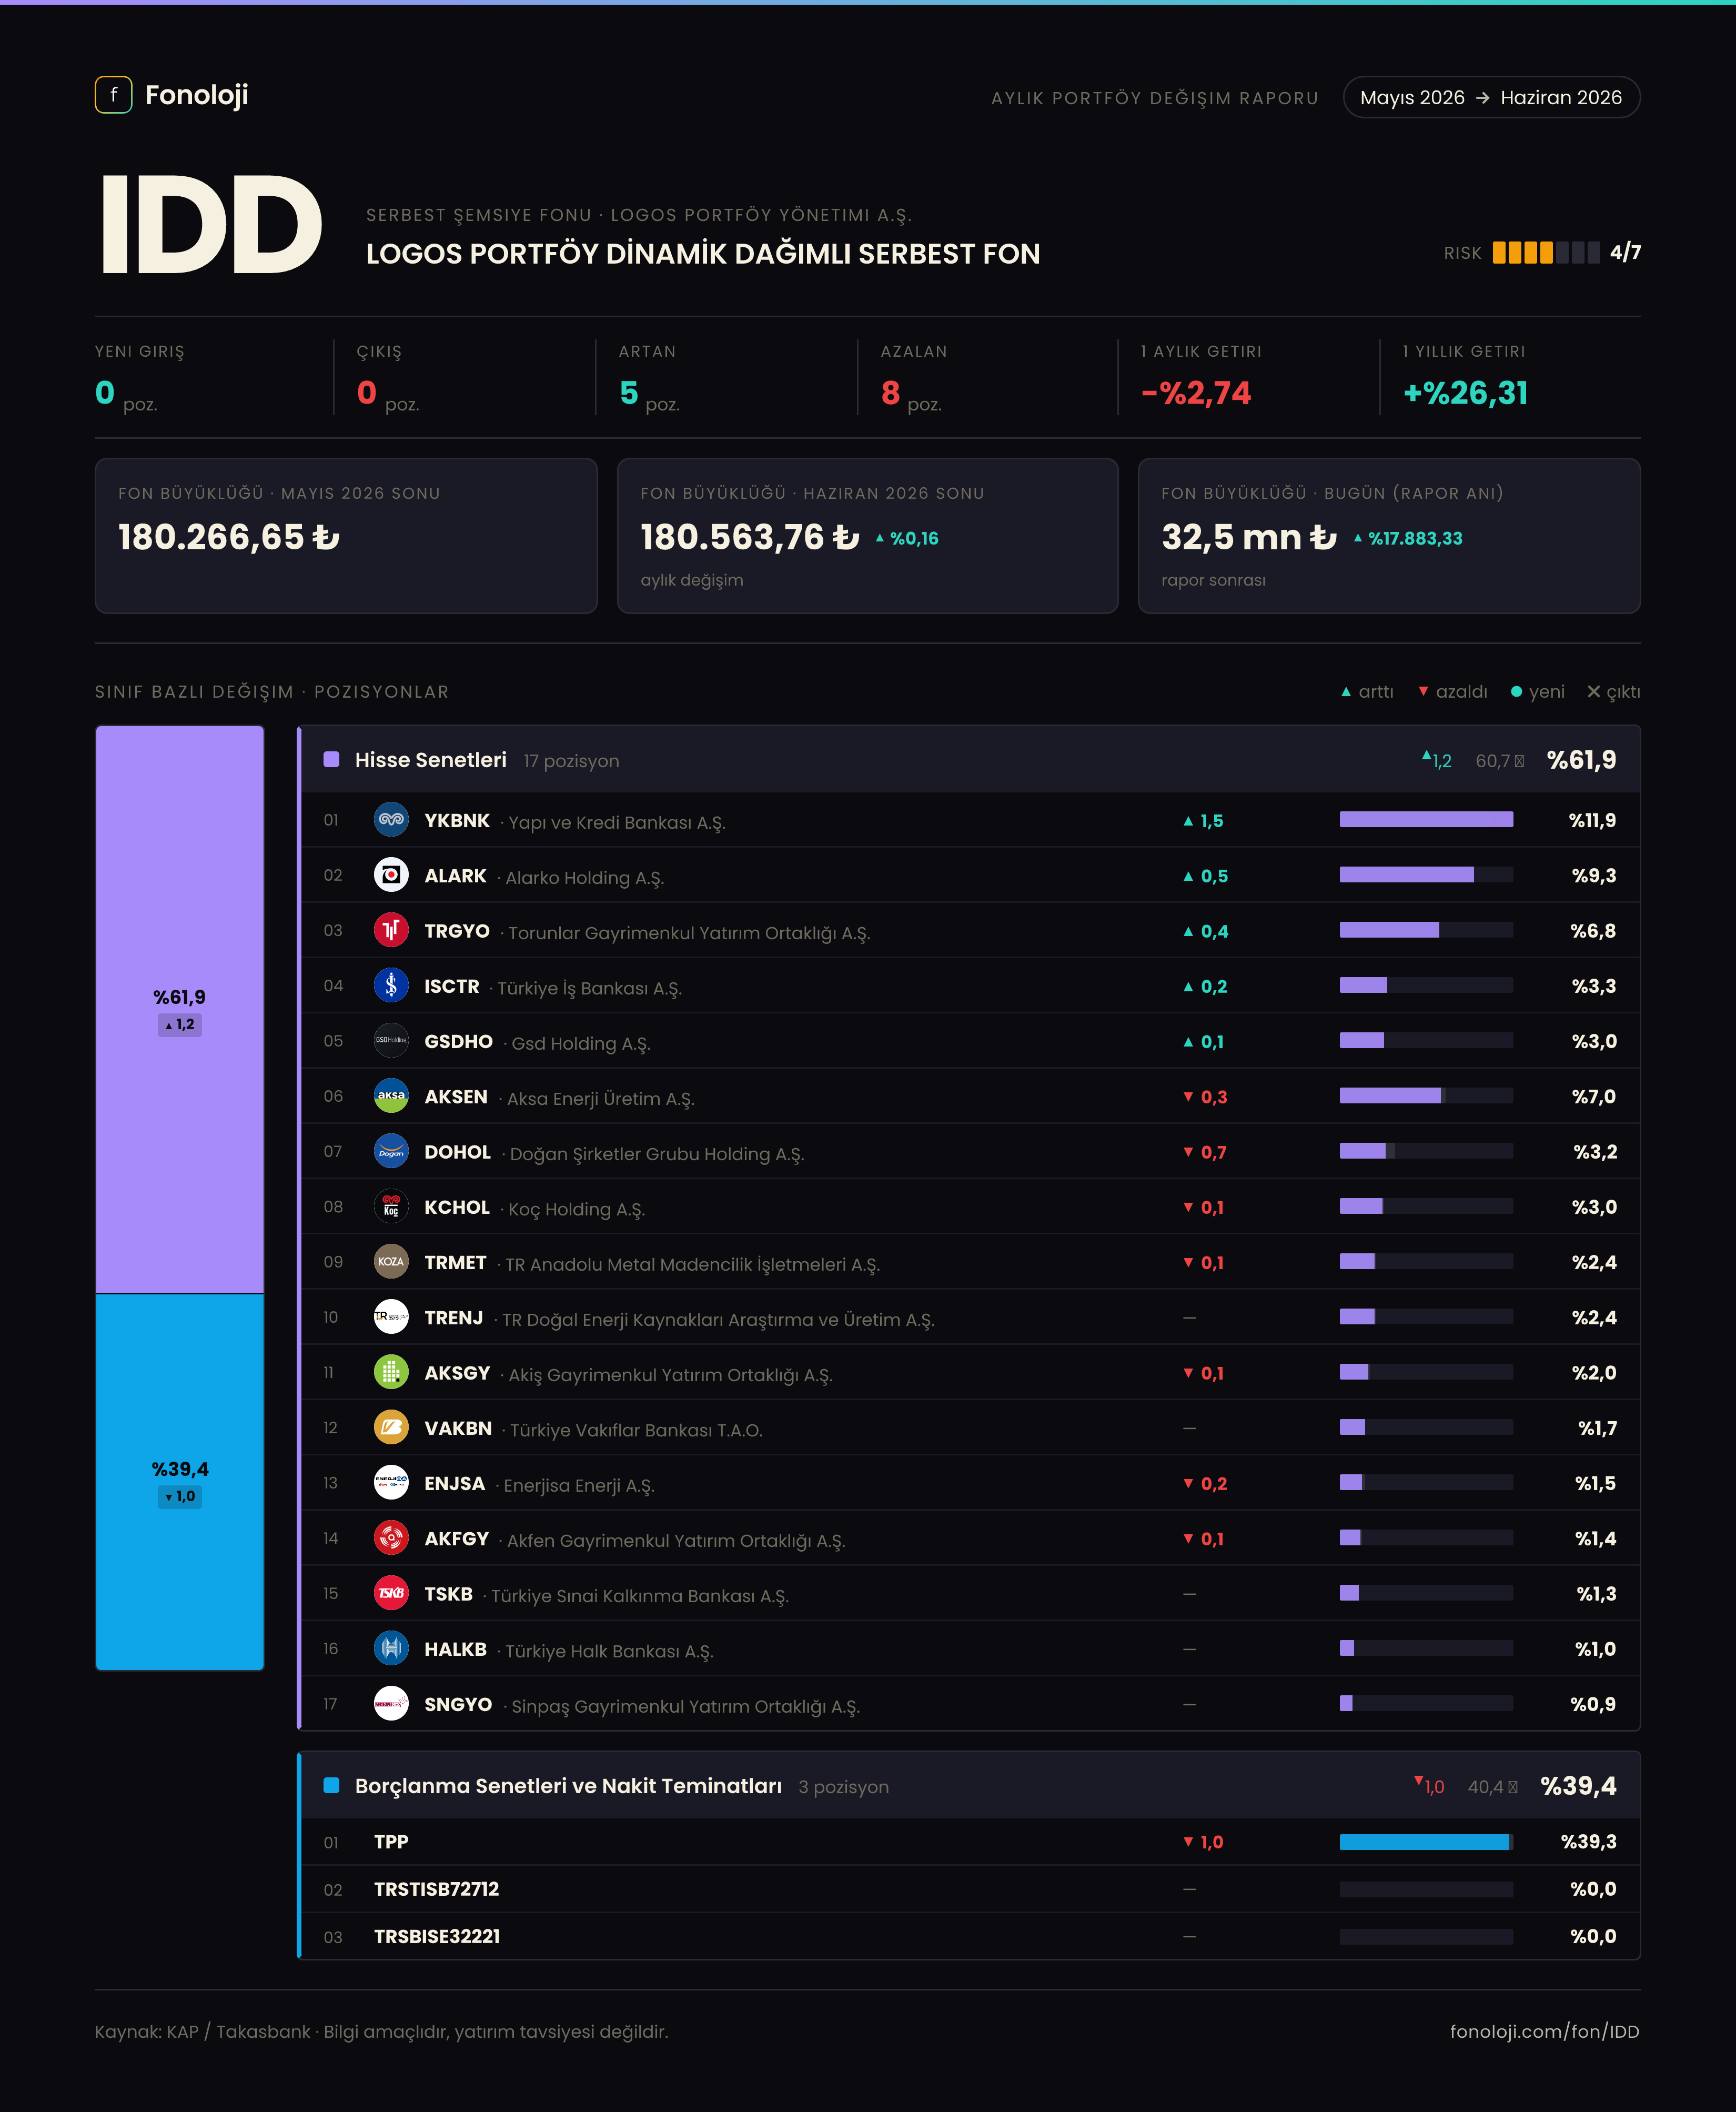This screenshot has height=2112, width=1736.
Task: Open the Fonoloji brand name link
Action: coord(197,95)
